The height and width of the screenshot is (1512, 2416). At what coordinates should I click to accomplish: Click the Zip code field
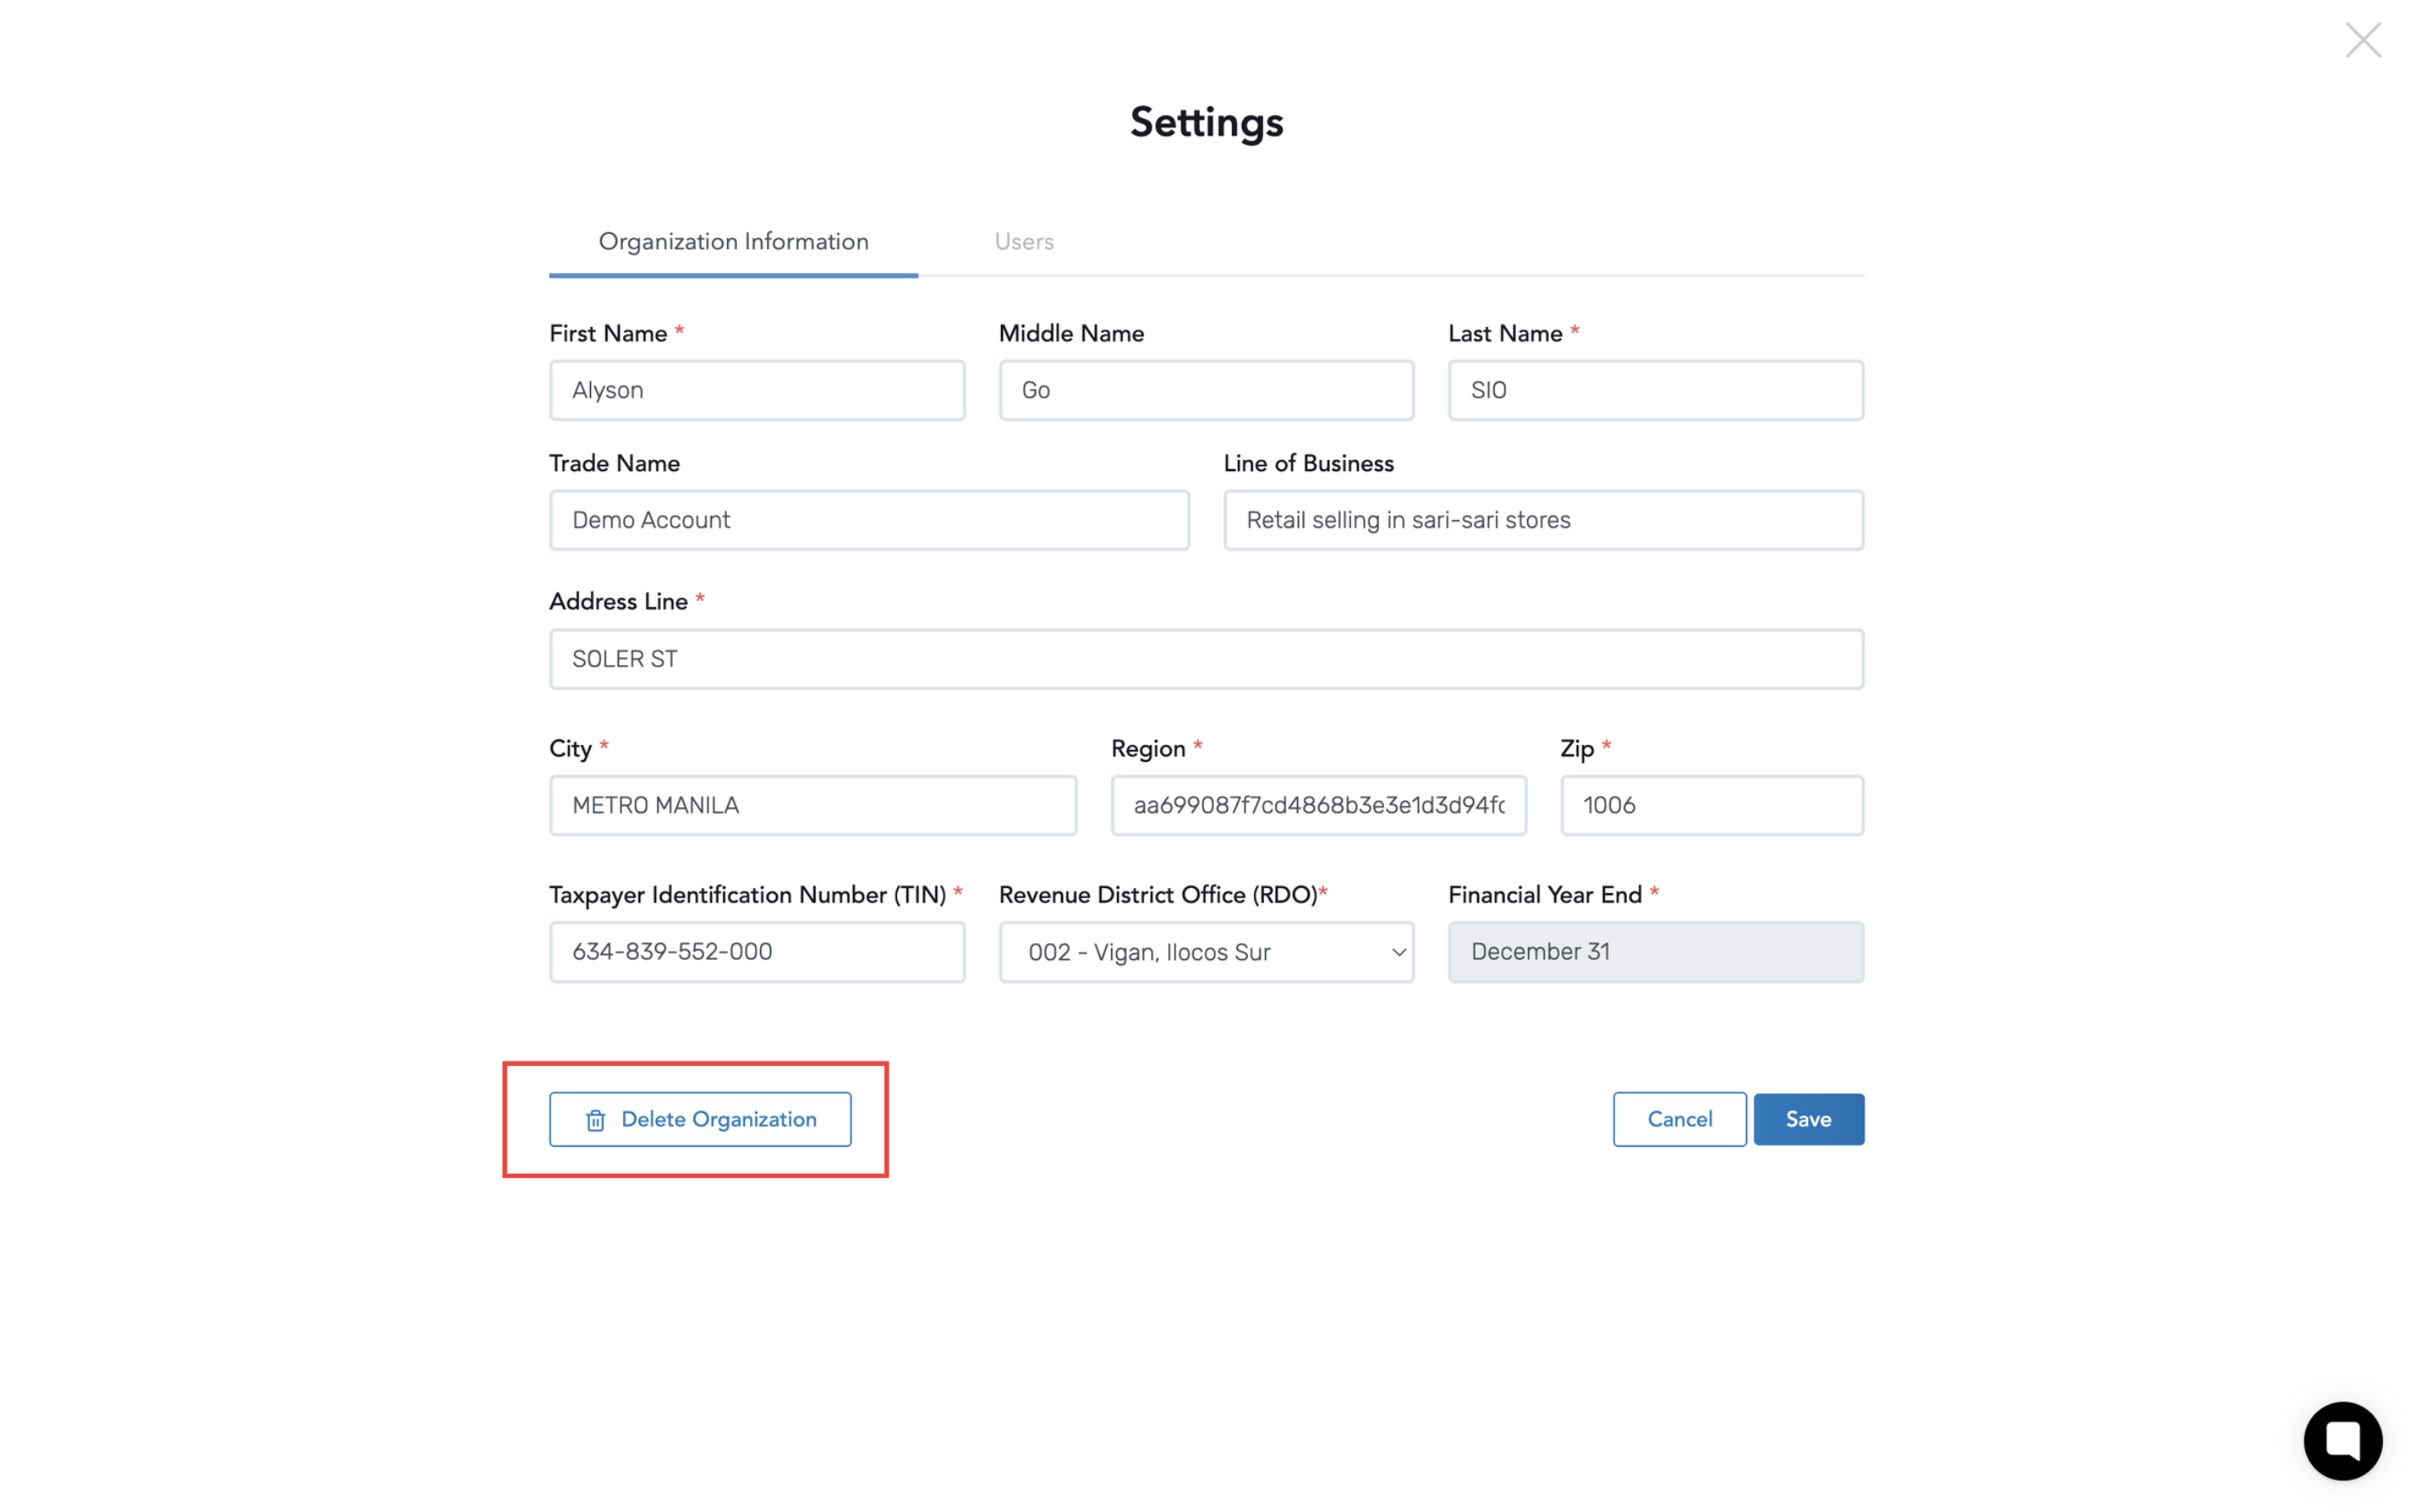click(1711, 805)
